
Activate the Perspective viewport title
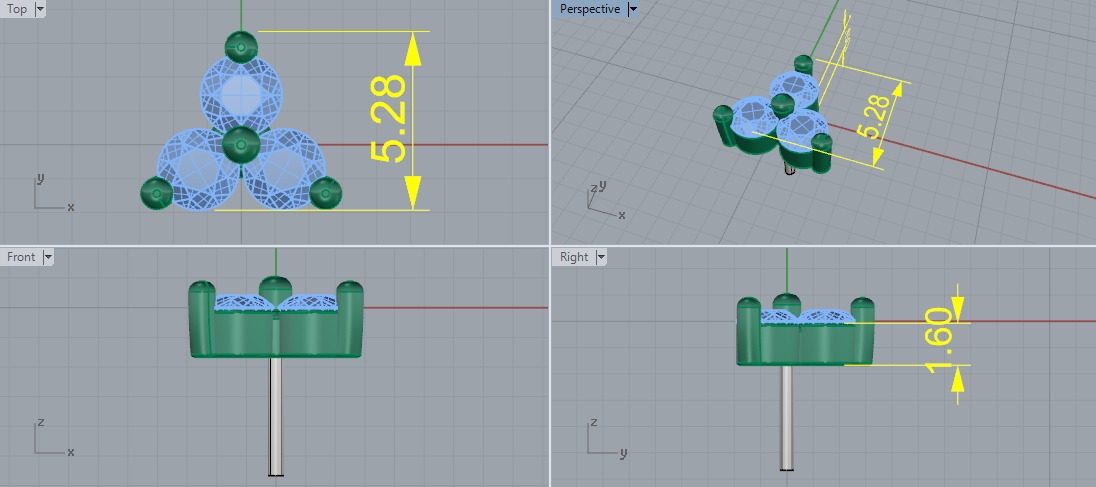pyautogui.click(x=589, y=9)
